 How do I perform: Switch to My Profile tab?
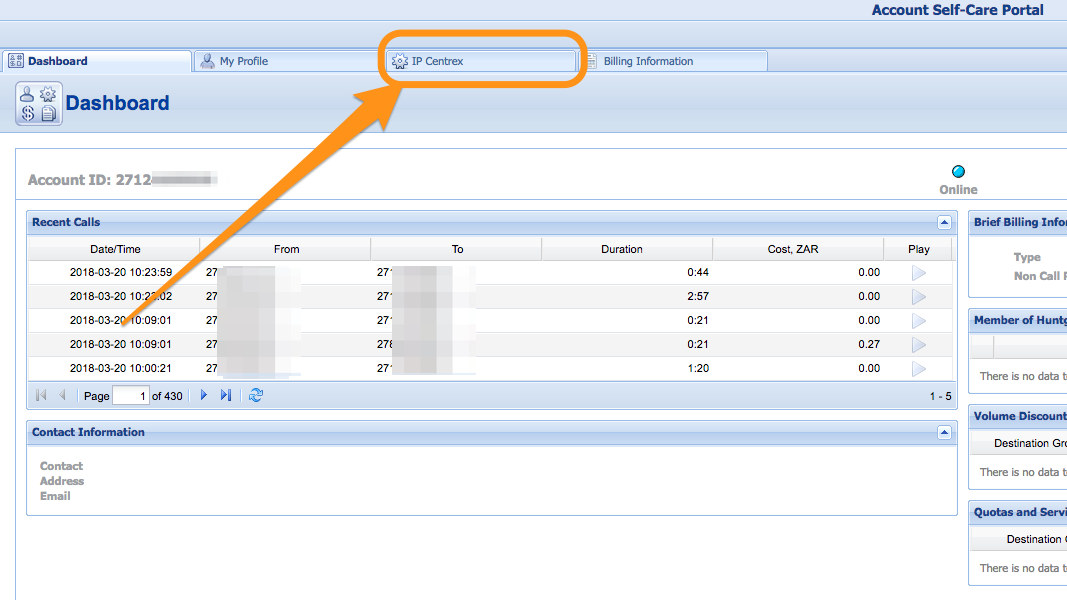(243, 61)
